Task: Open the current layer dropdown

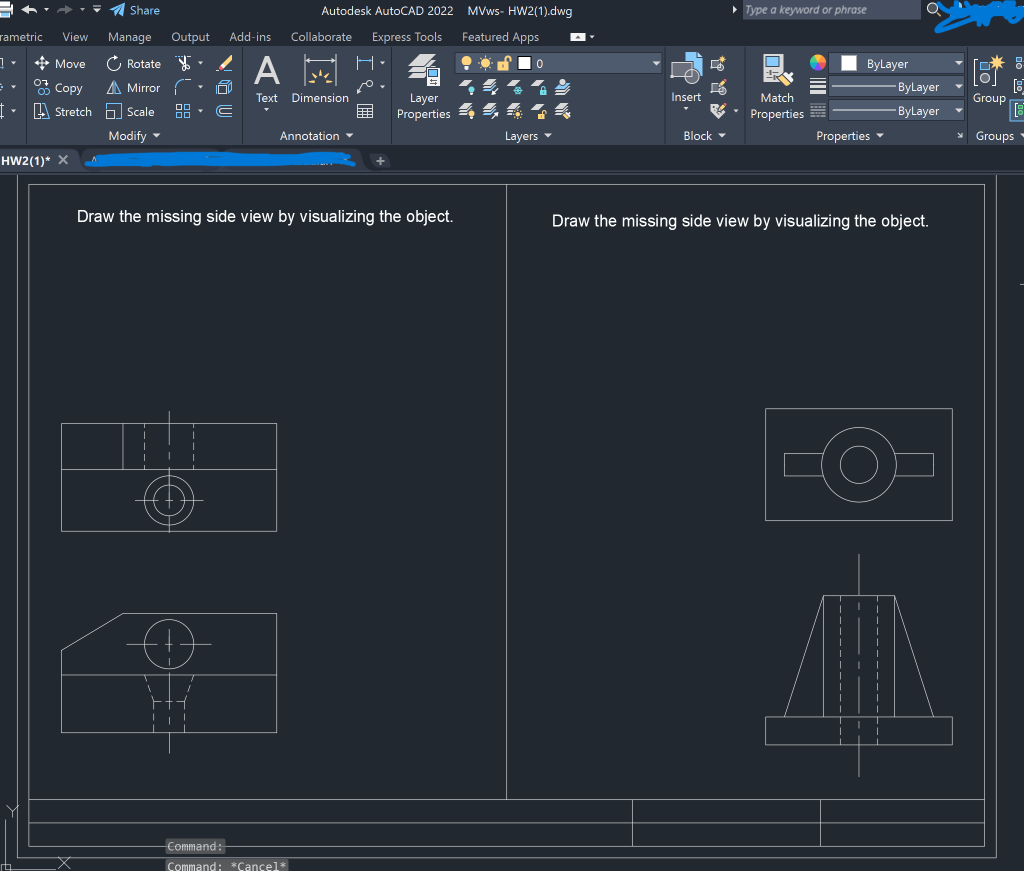Action: [x=656, y=64]
